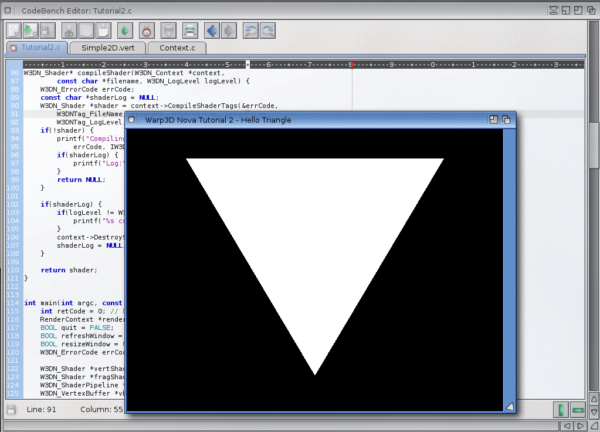Image resolution: width=600 pixels, height=432 pixels.
Task: Copy selection using the blank-page icon
Action: [x=86, y=31]
